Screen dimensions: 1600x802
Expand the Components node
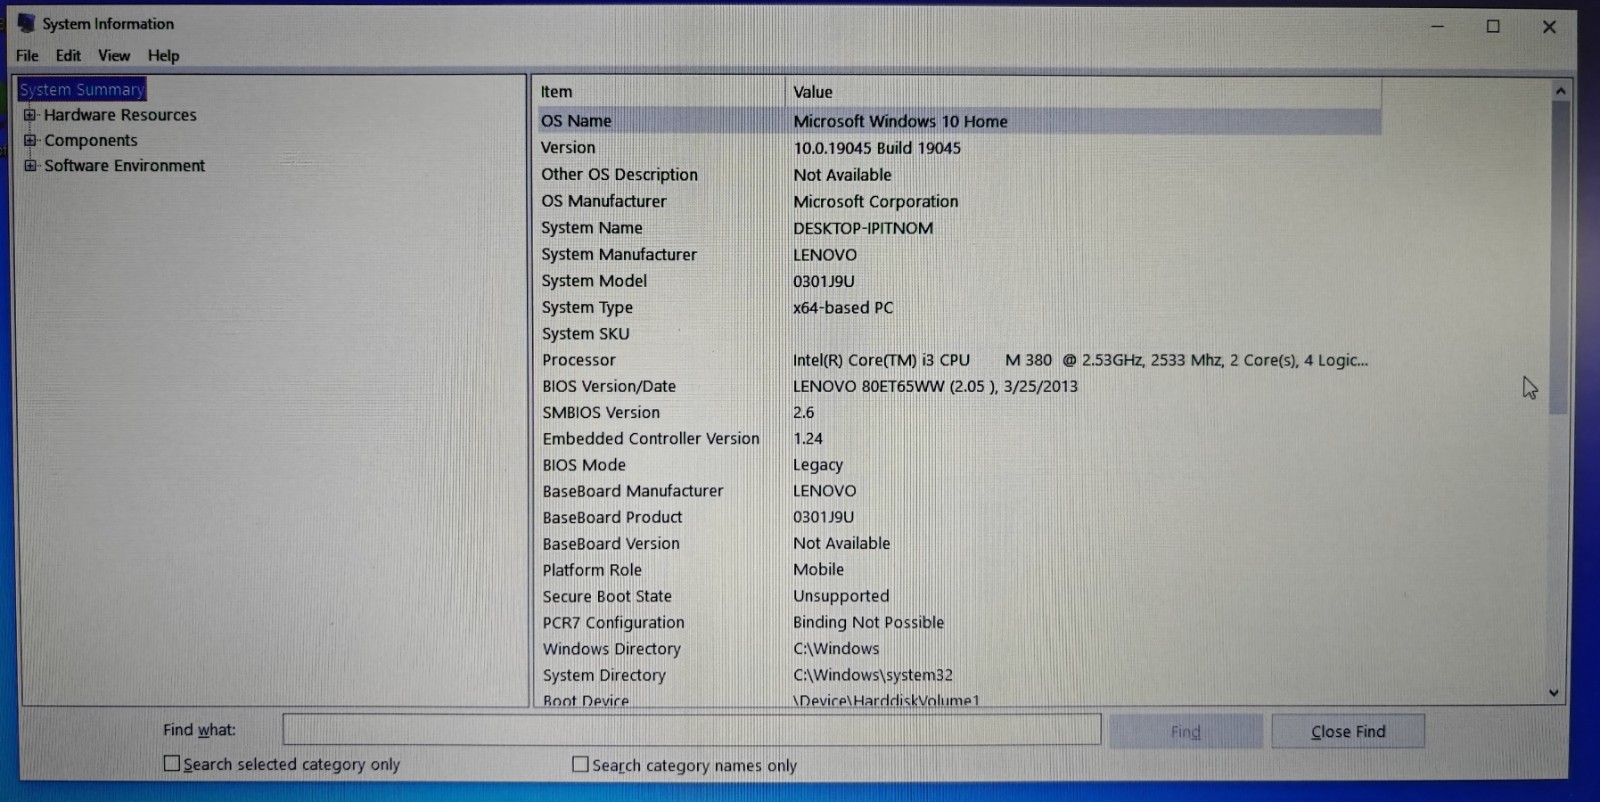click(x=30, y=140)
